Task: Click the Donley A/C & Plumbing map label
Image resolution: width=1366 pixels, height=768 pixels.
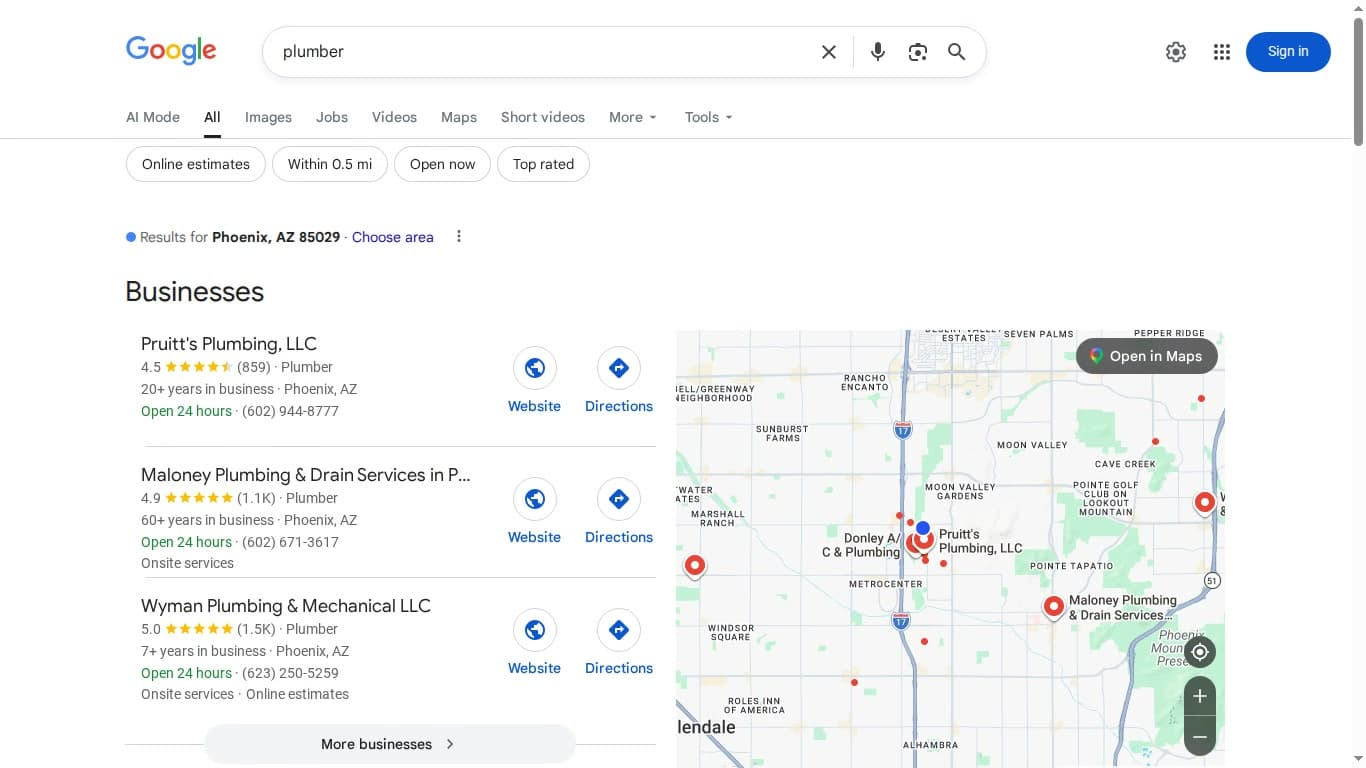Action: coord(861,545)
